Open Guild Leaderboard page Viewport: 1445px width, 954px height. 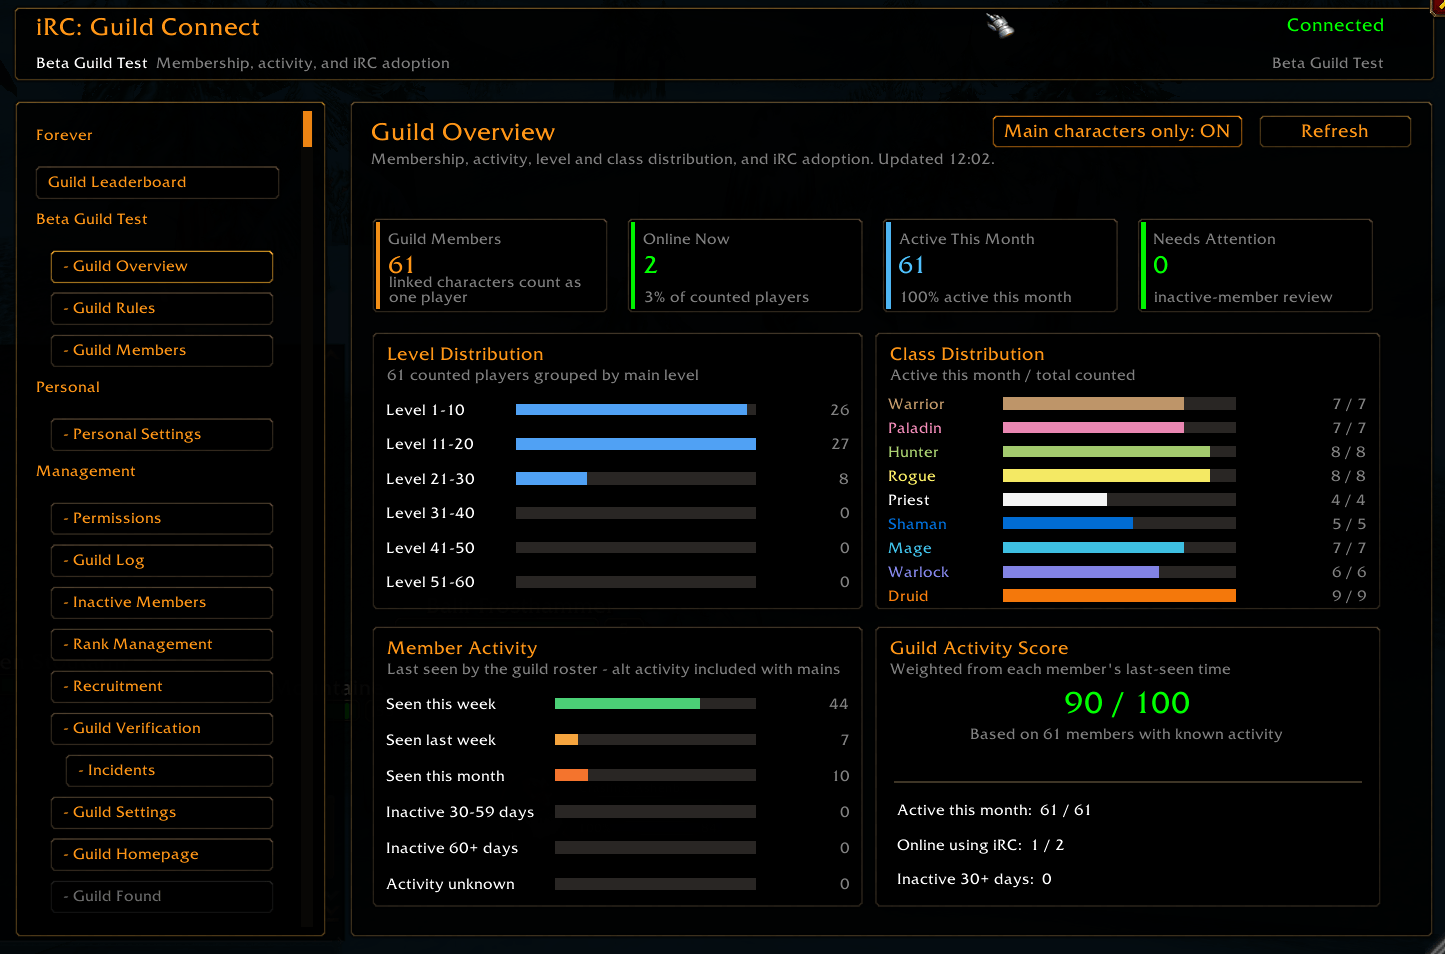[x=157, y=182]
